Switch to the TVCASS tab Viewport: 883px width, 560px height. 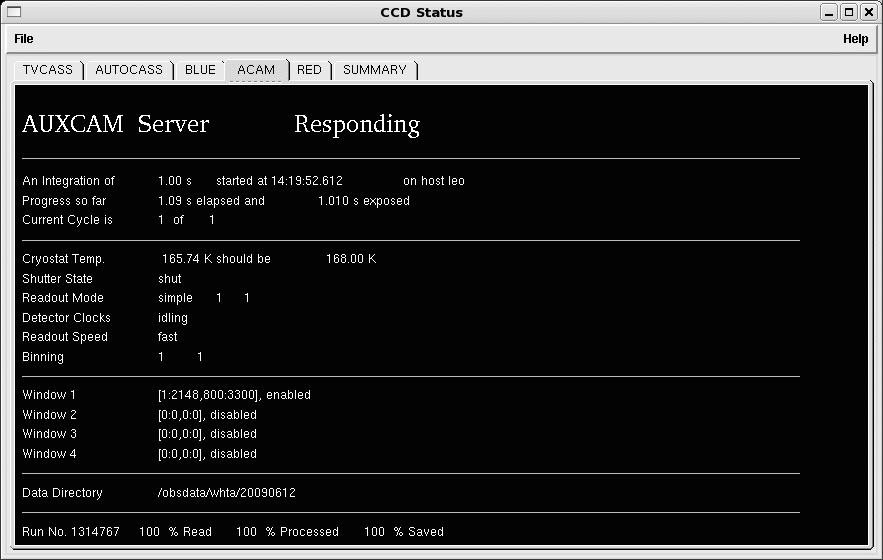point(48,70)
